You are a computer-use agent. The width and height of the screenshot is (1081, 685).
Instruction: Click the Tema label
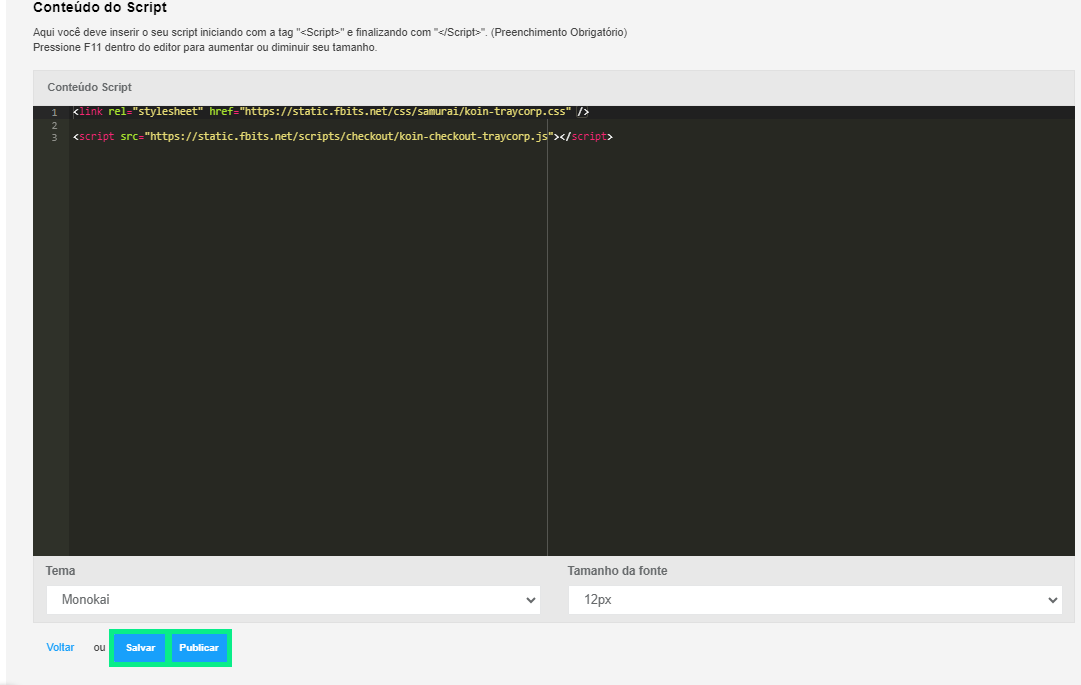[60, 571]
